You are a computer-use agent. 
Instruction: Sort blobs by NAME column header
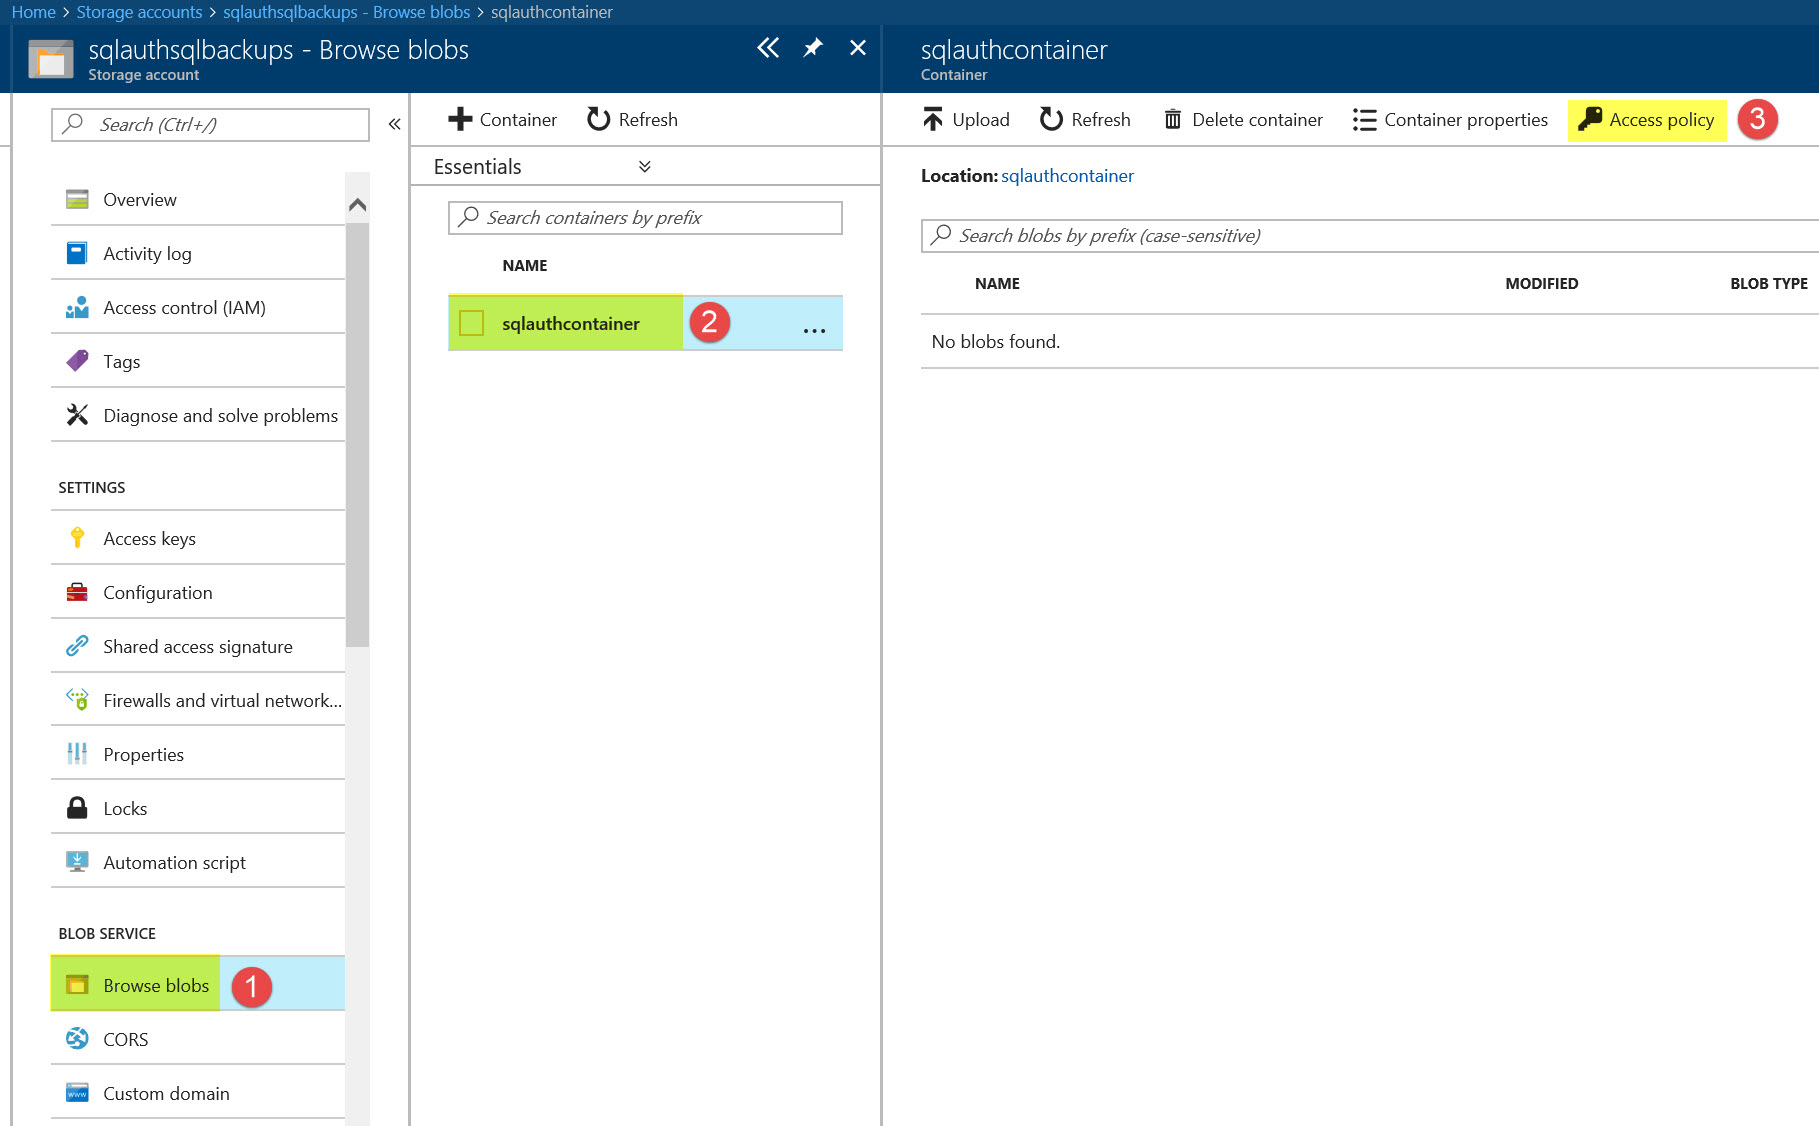click(x=997, y=283)
